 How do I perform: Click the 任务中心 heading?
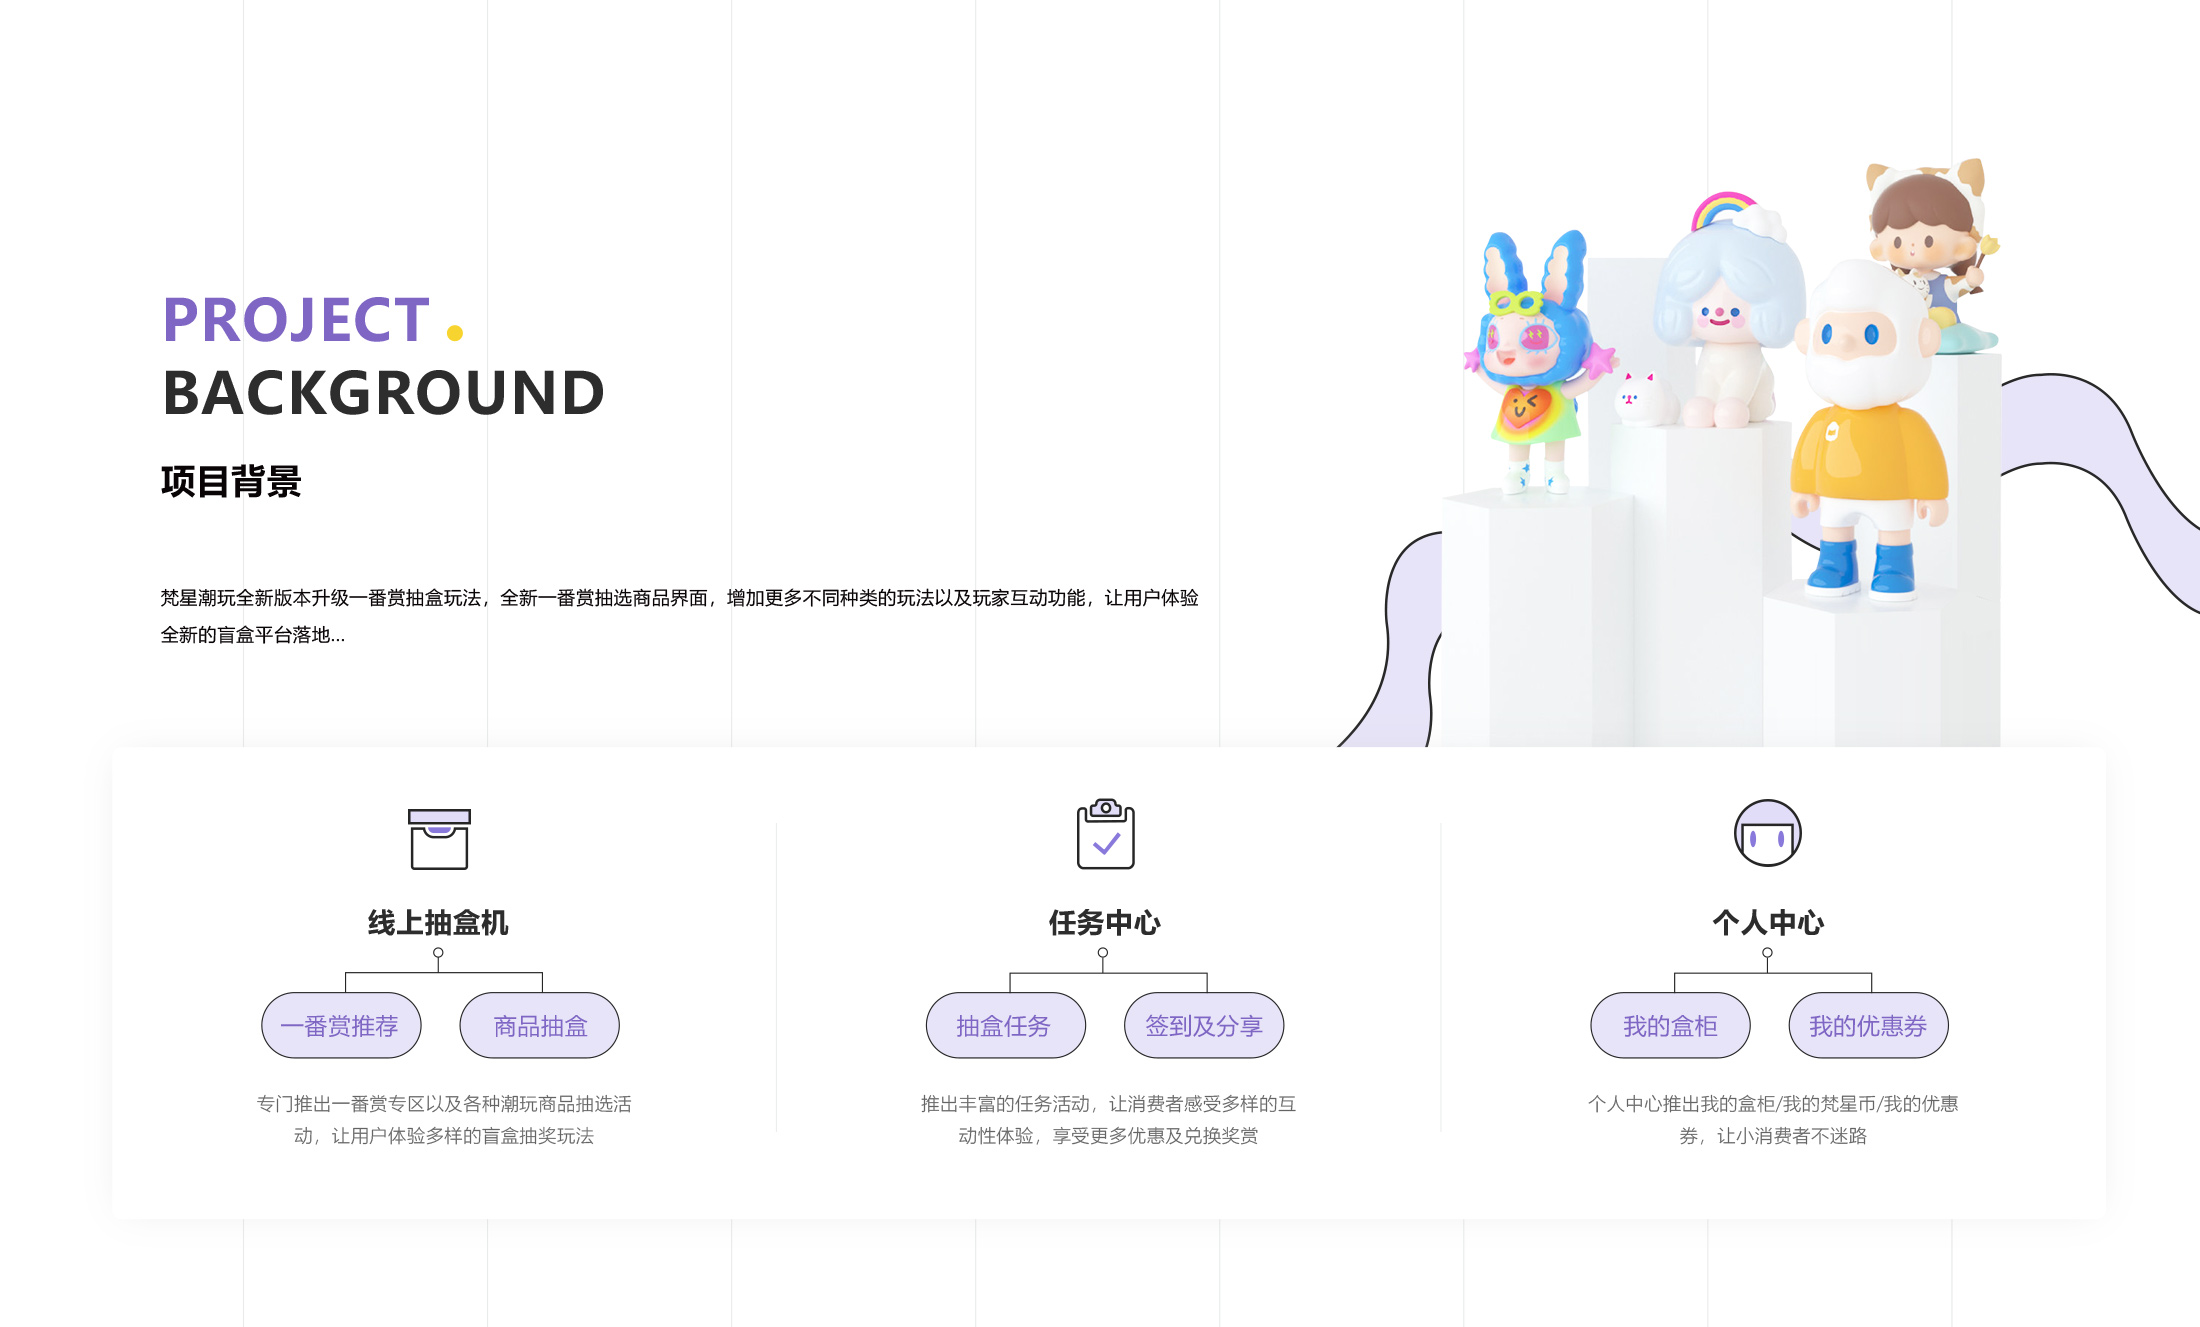click(1104, 922)
